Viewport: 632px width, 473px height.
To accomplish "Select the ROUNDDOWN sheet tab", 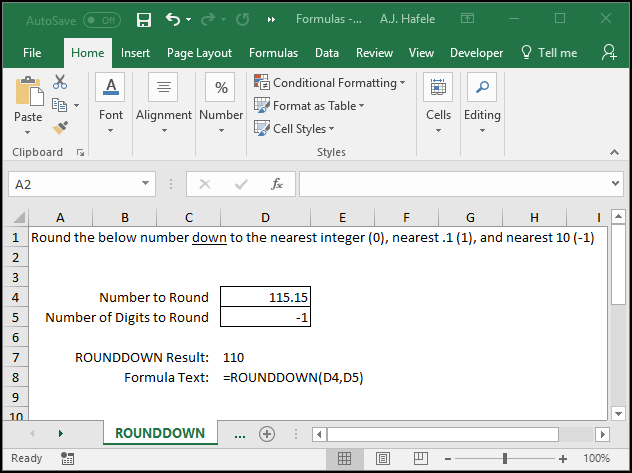I will (160, 433).
